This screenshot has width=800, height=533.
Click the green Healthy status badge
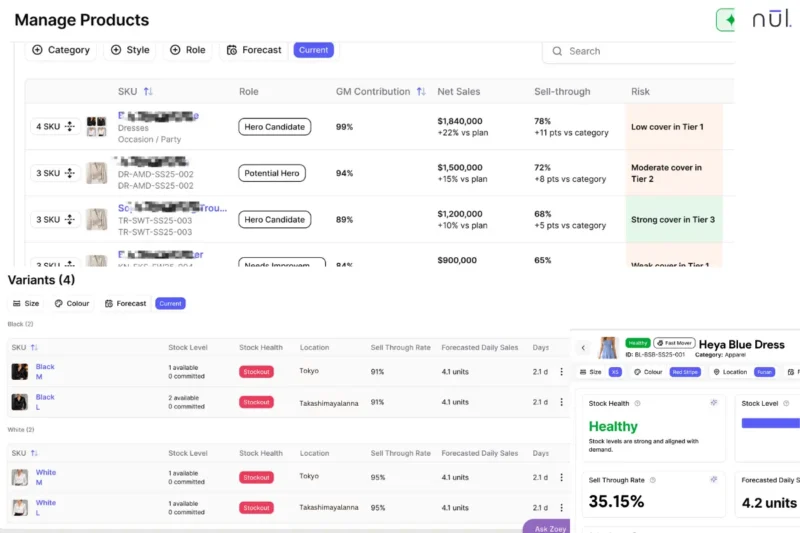(638, 343)
